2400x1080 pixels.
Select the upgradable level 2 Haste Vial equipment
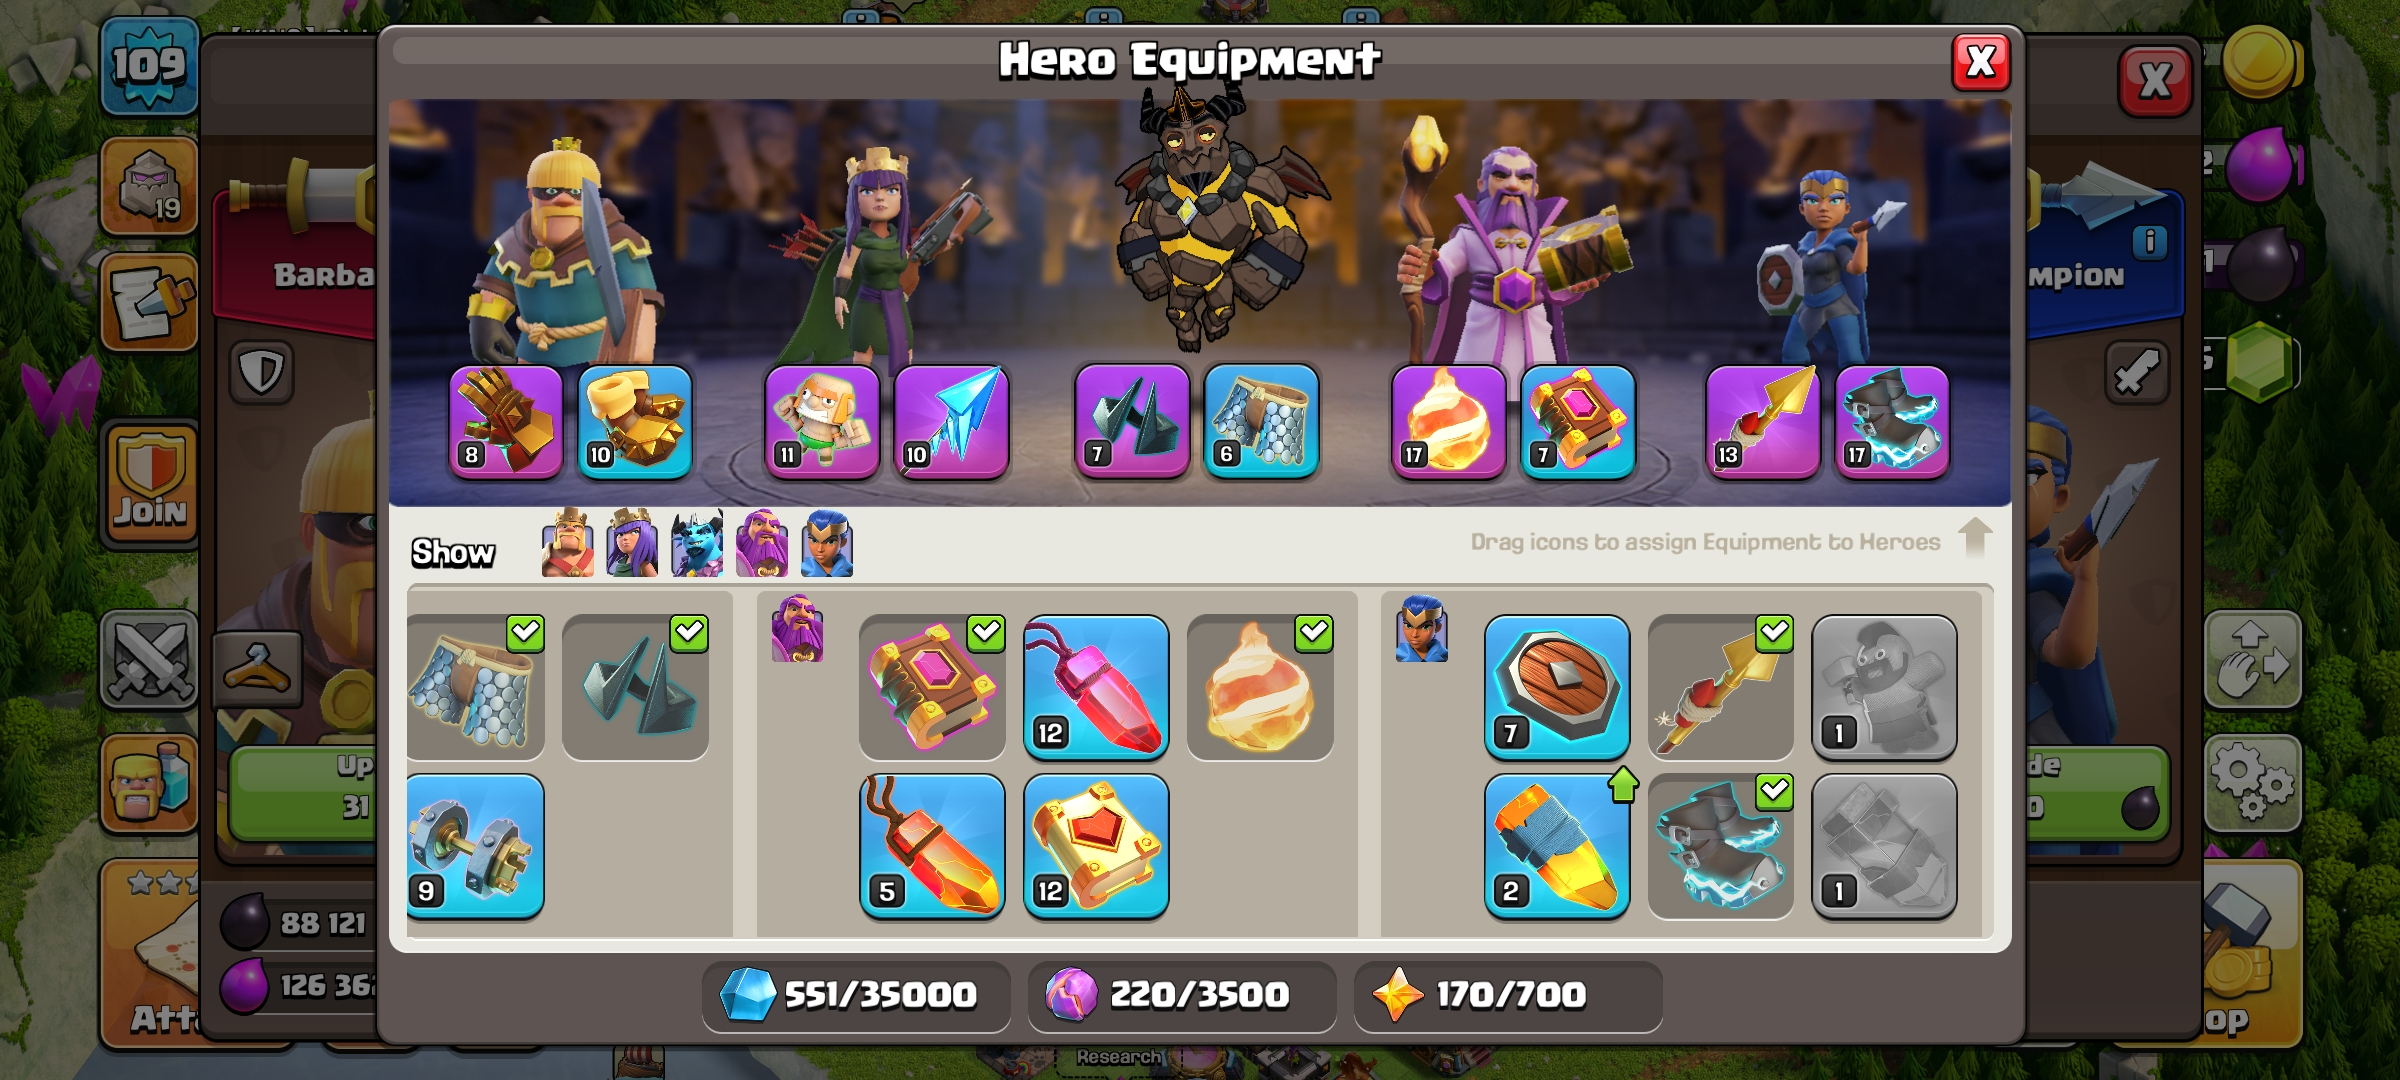1557,846
